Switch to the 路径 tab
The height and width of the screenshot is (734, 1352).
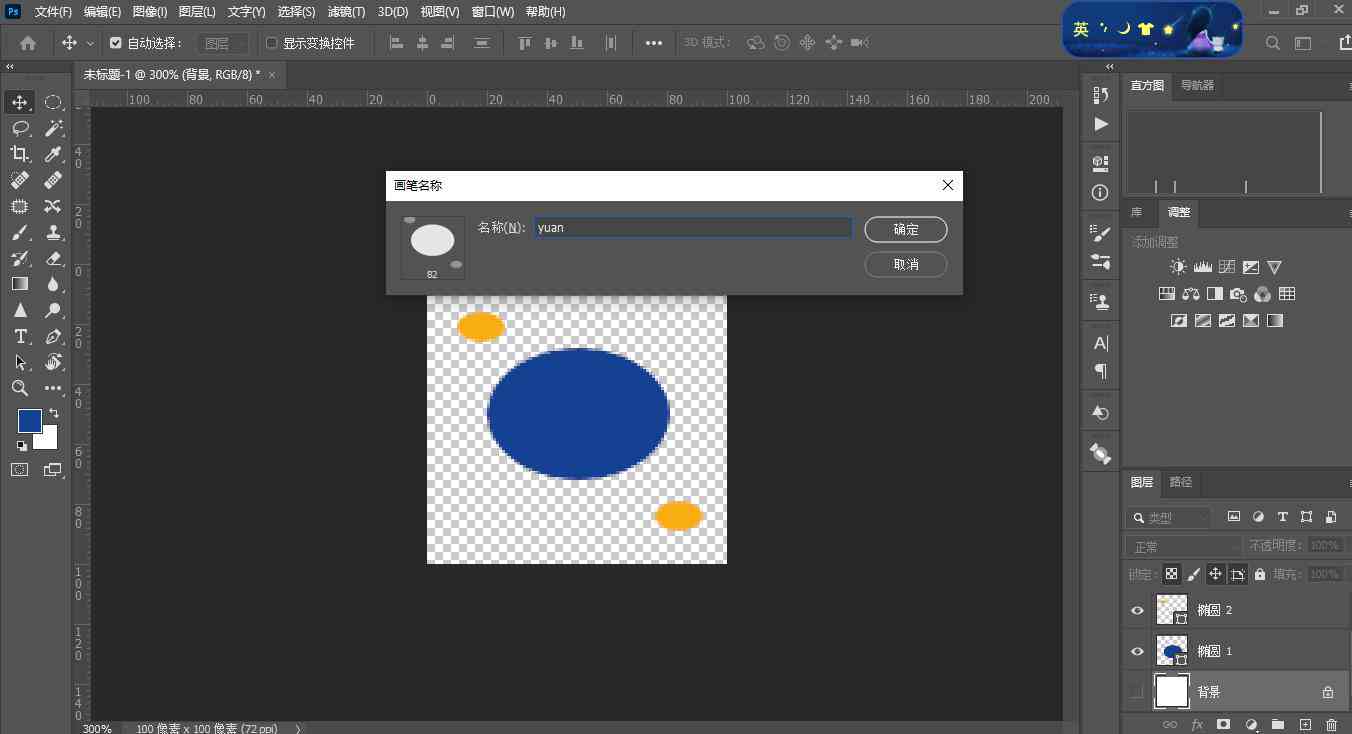1181,482
